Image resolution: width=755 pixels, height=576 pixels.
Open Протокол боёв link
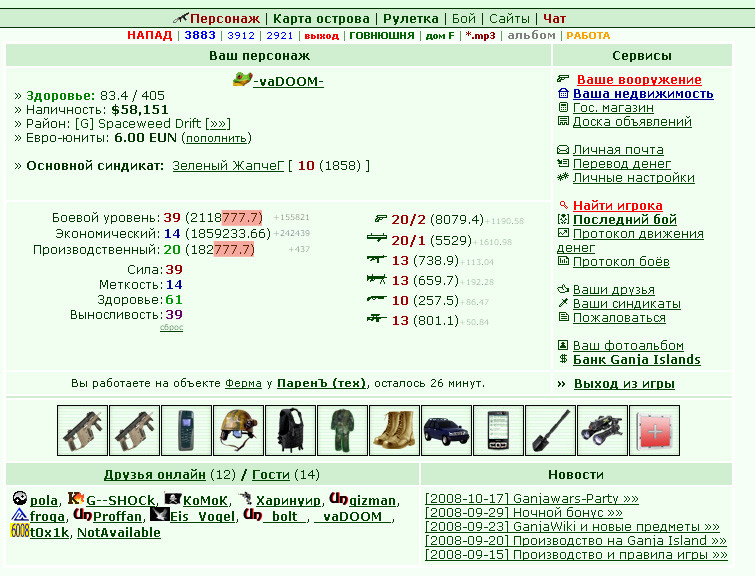pyautogui.click(x=621, y=262)
